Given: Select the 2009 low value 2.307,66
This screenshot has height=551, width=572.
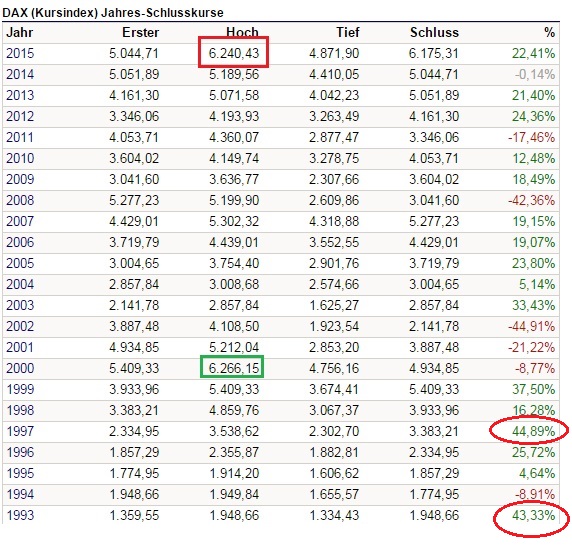Looking at the screenshot, I should tap(334, 179).
